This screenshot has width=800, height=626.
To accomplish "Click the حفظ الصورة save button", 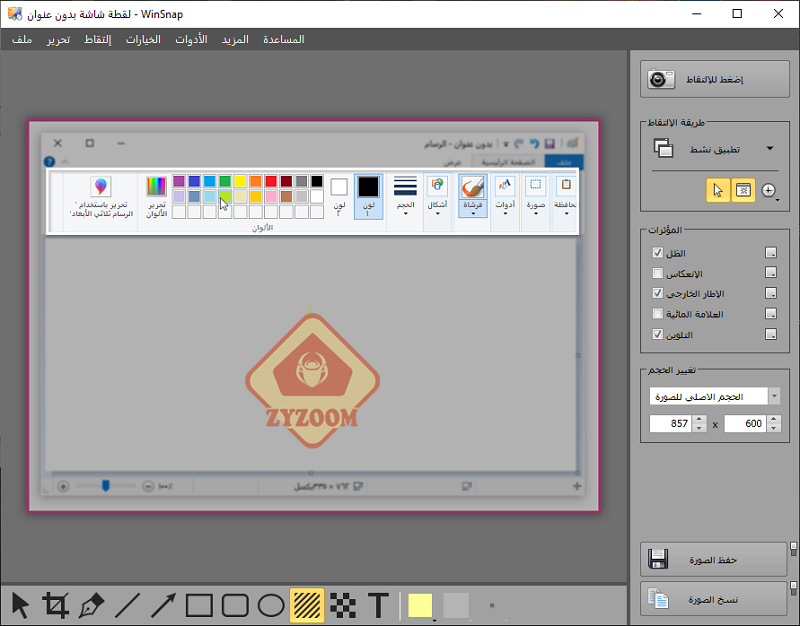I will click(x=713, y=560).
